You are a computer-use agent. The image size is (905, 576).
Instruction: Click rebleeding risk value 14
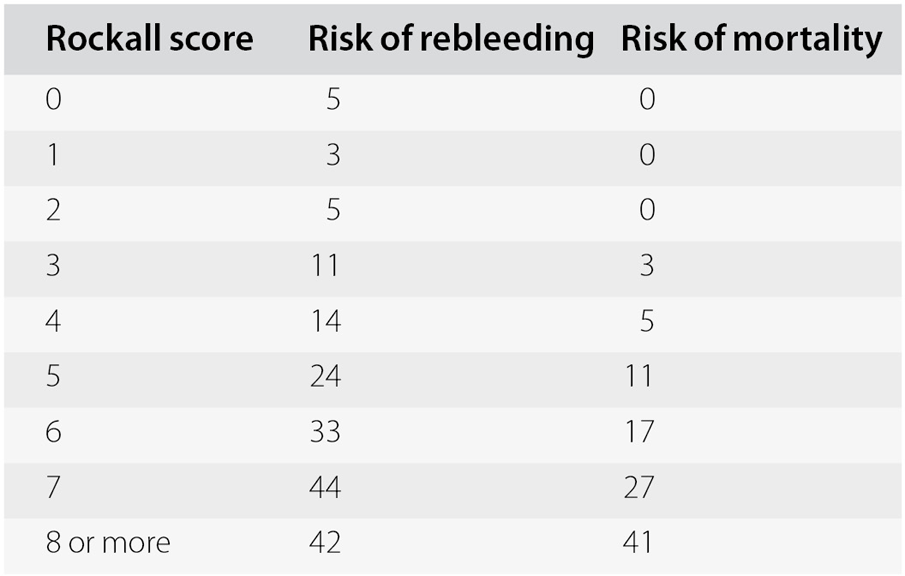(x=325, y=321)
